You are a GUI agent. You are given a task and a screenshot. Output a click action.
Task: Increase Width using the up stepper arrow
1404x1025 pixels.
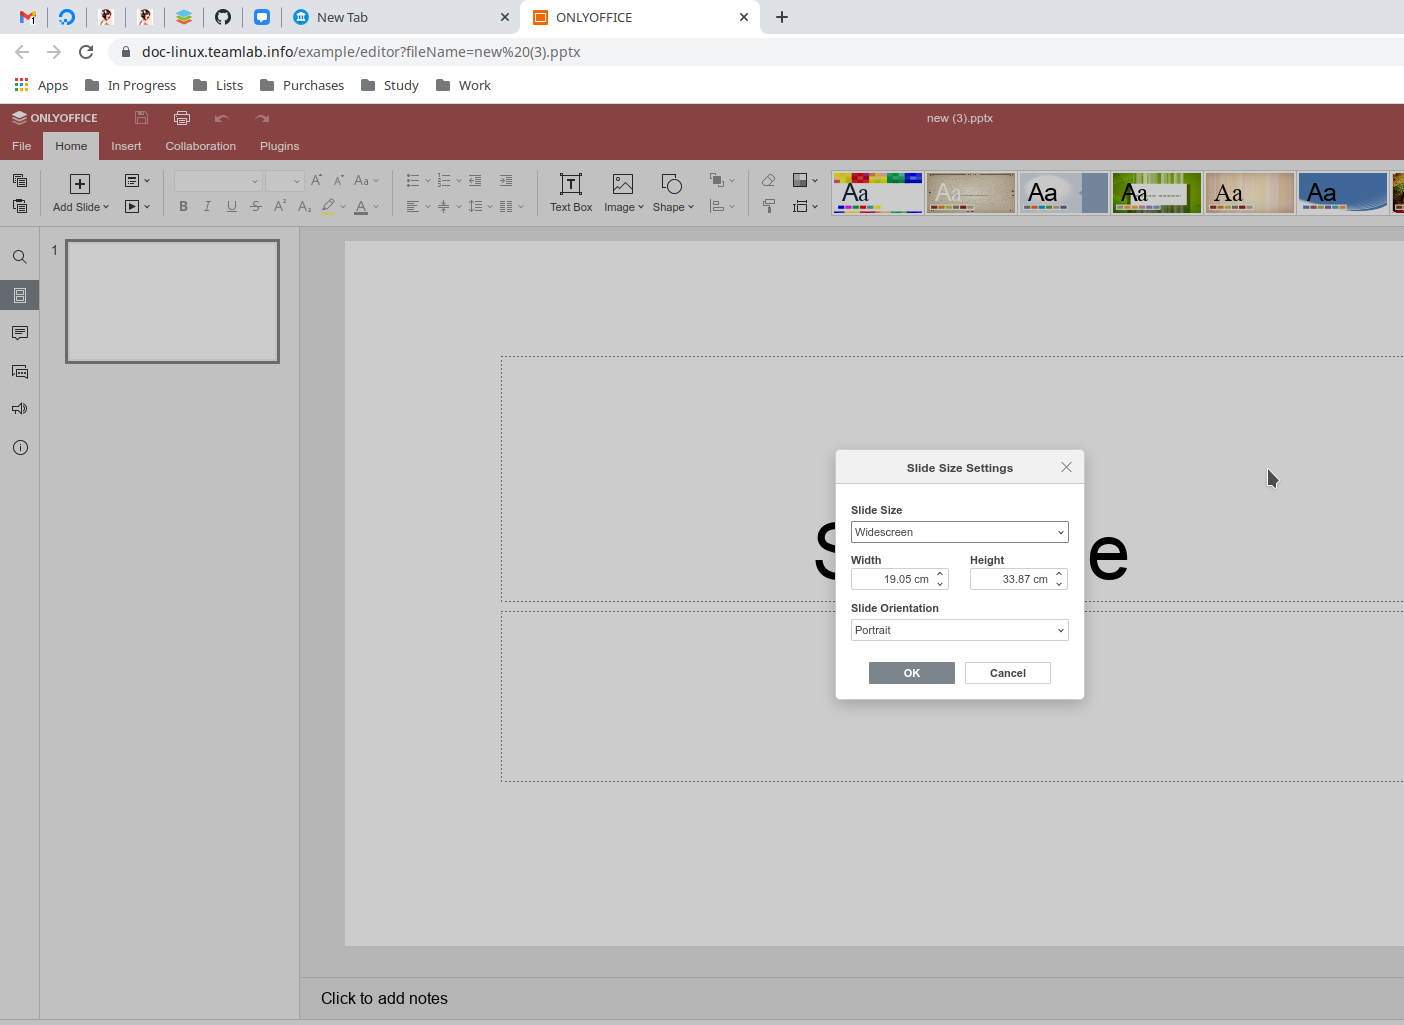point(941,574)
